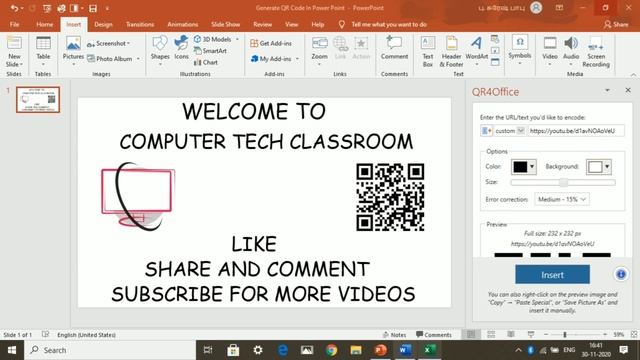This screenshot has height=360, width=640.
Task: Expand the 3D Models dropdown arrow
Action: pyautogui.click(x=237, y=39)
